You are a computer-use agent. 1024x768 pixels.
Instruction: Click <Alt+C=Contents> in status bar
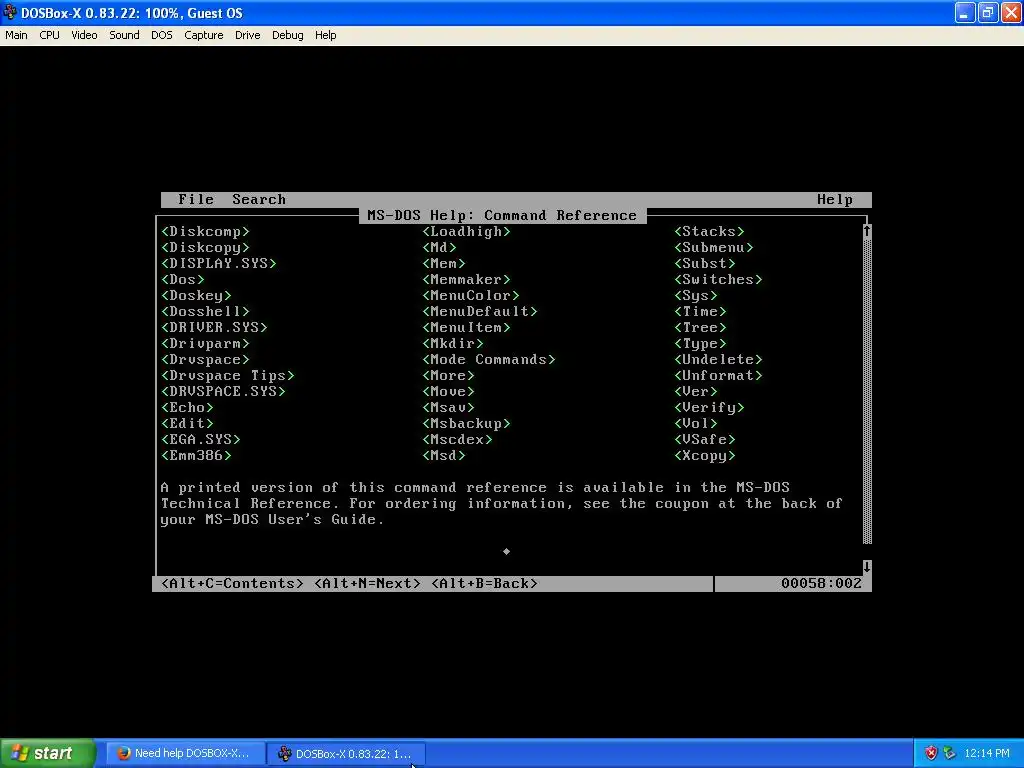point(232,583)
